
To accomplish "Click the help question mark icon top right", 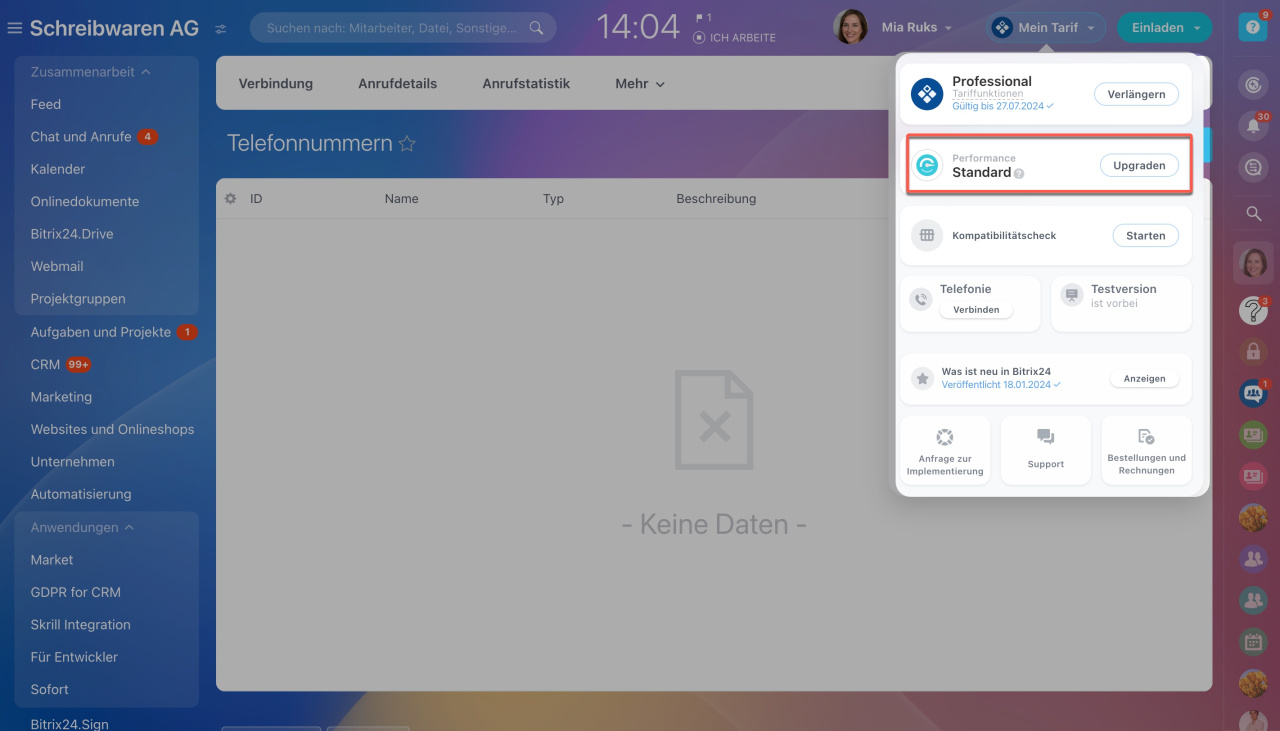I will (1251, 27).
